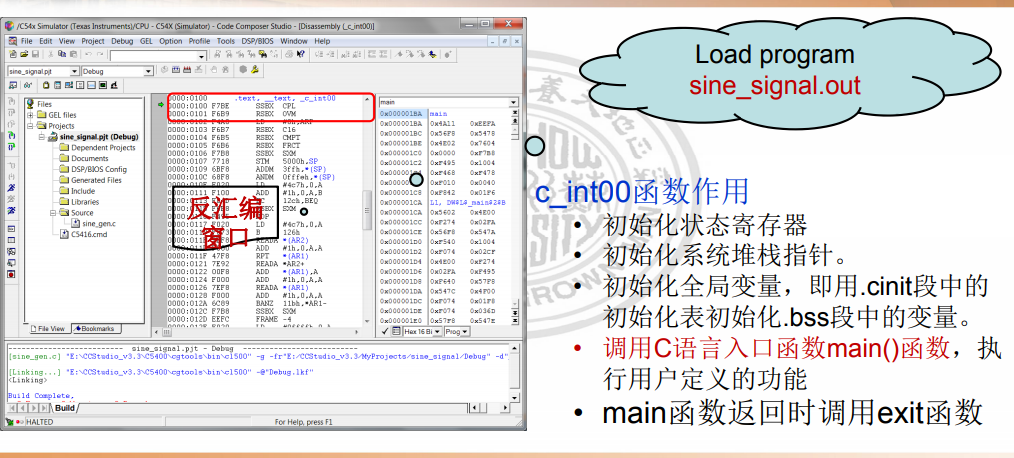Open the Profile menu
Viewport: 1014px width, 458px height.
coord(199,41)
